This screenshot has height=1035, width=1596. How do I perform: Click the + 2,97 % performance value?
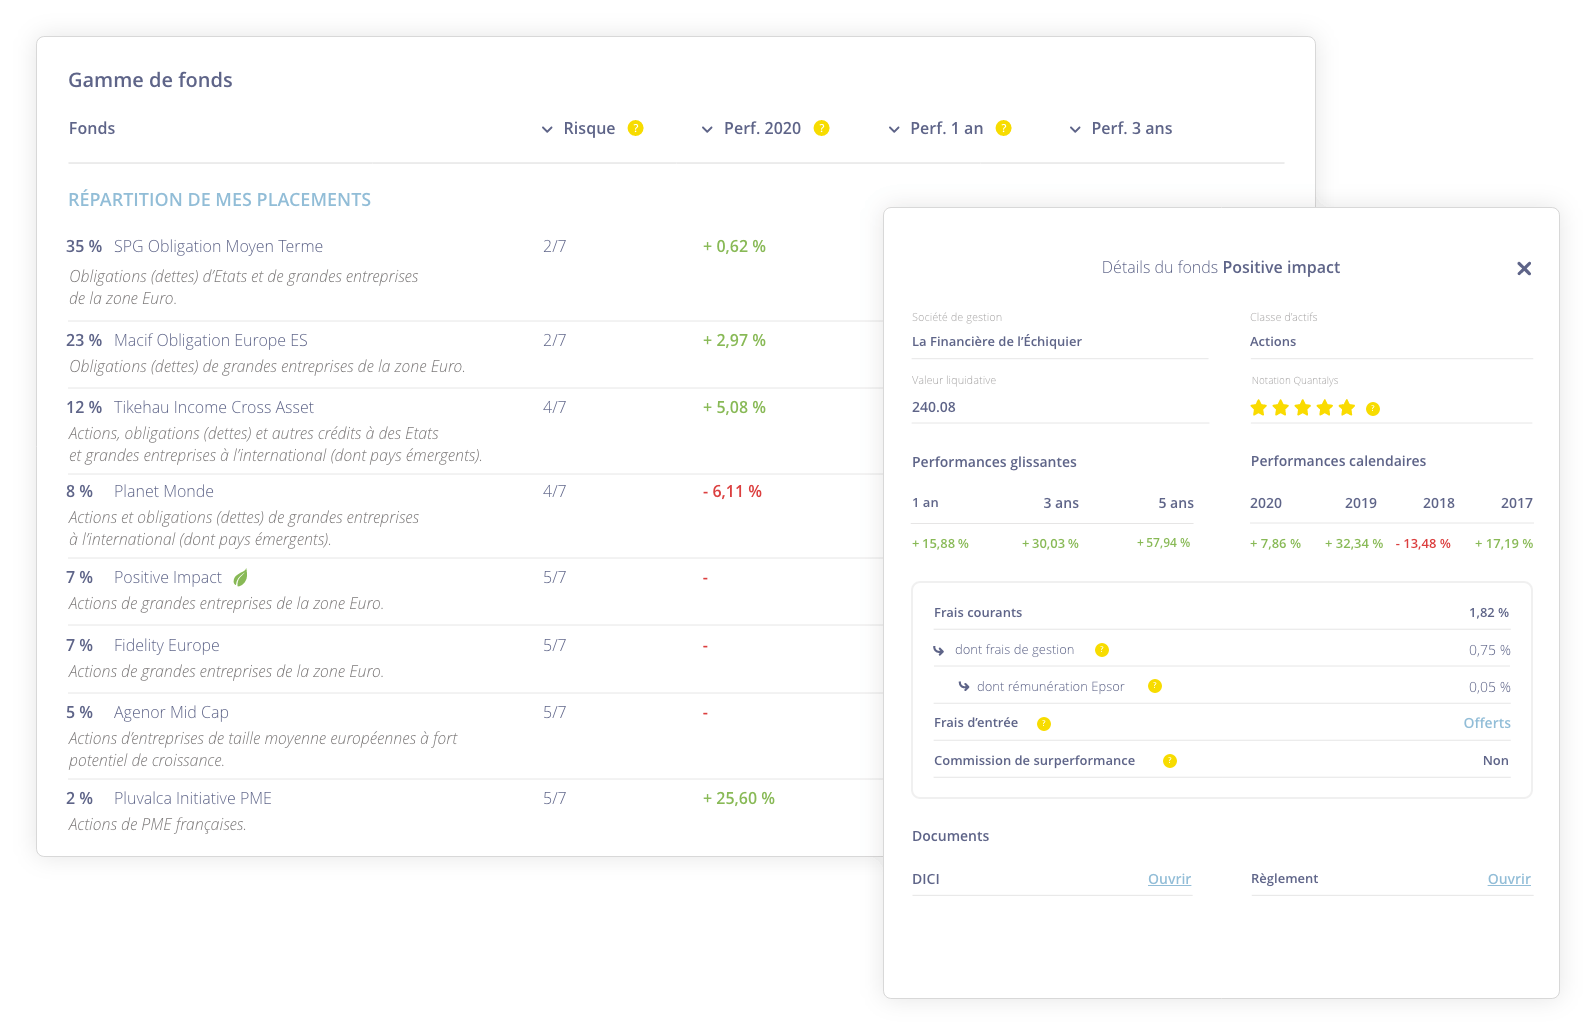pyautogui.click(x=734, y=340)
